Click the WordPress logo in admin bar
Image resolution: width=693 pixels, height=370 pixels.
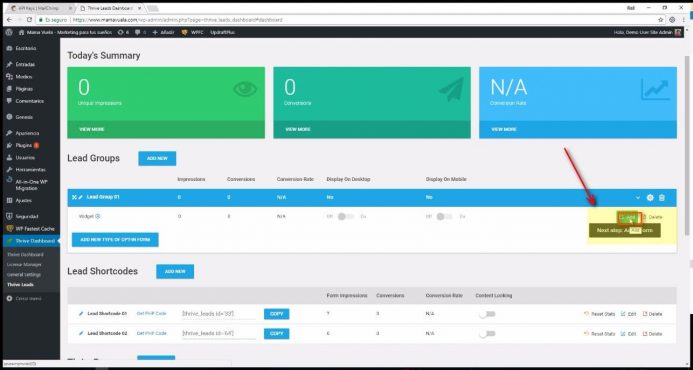pyautogui.click(x=9, y=32)
